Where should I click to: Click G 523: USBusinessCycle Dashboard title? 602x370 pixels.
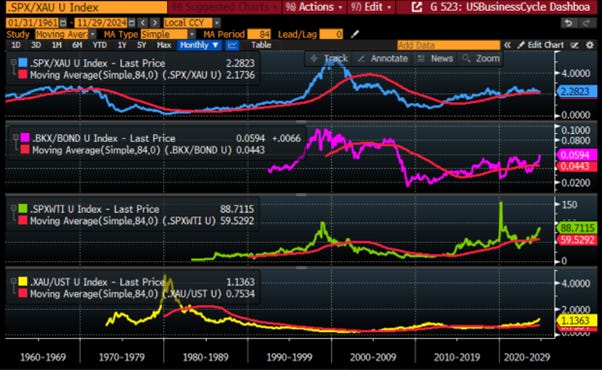pos(510,7)
